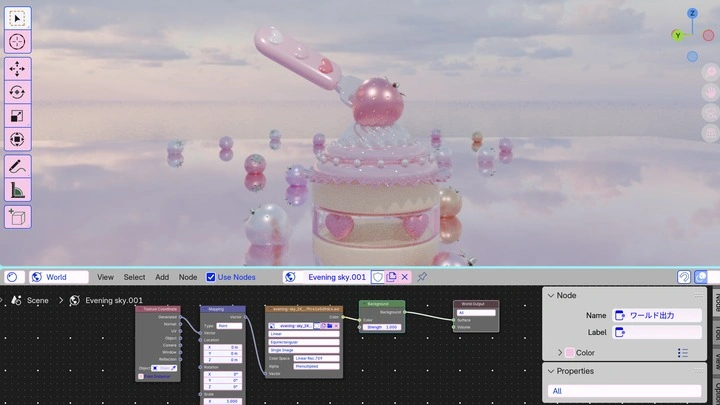
Task: Click the node Name input field
Action: [657, 315]
